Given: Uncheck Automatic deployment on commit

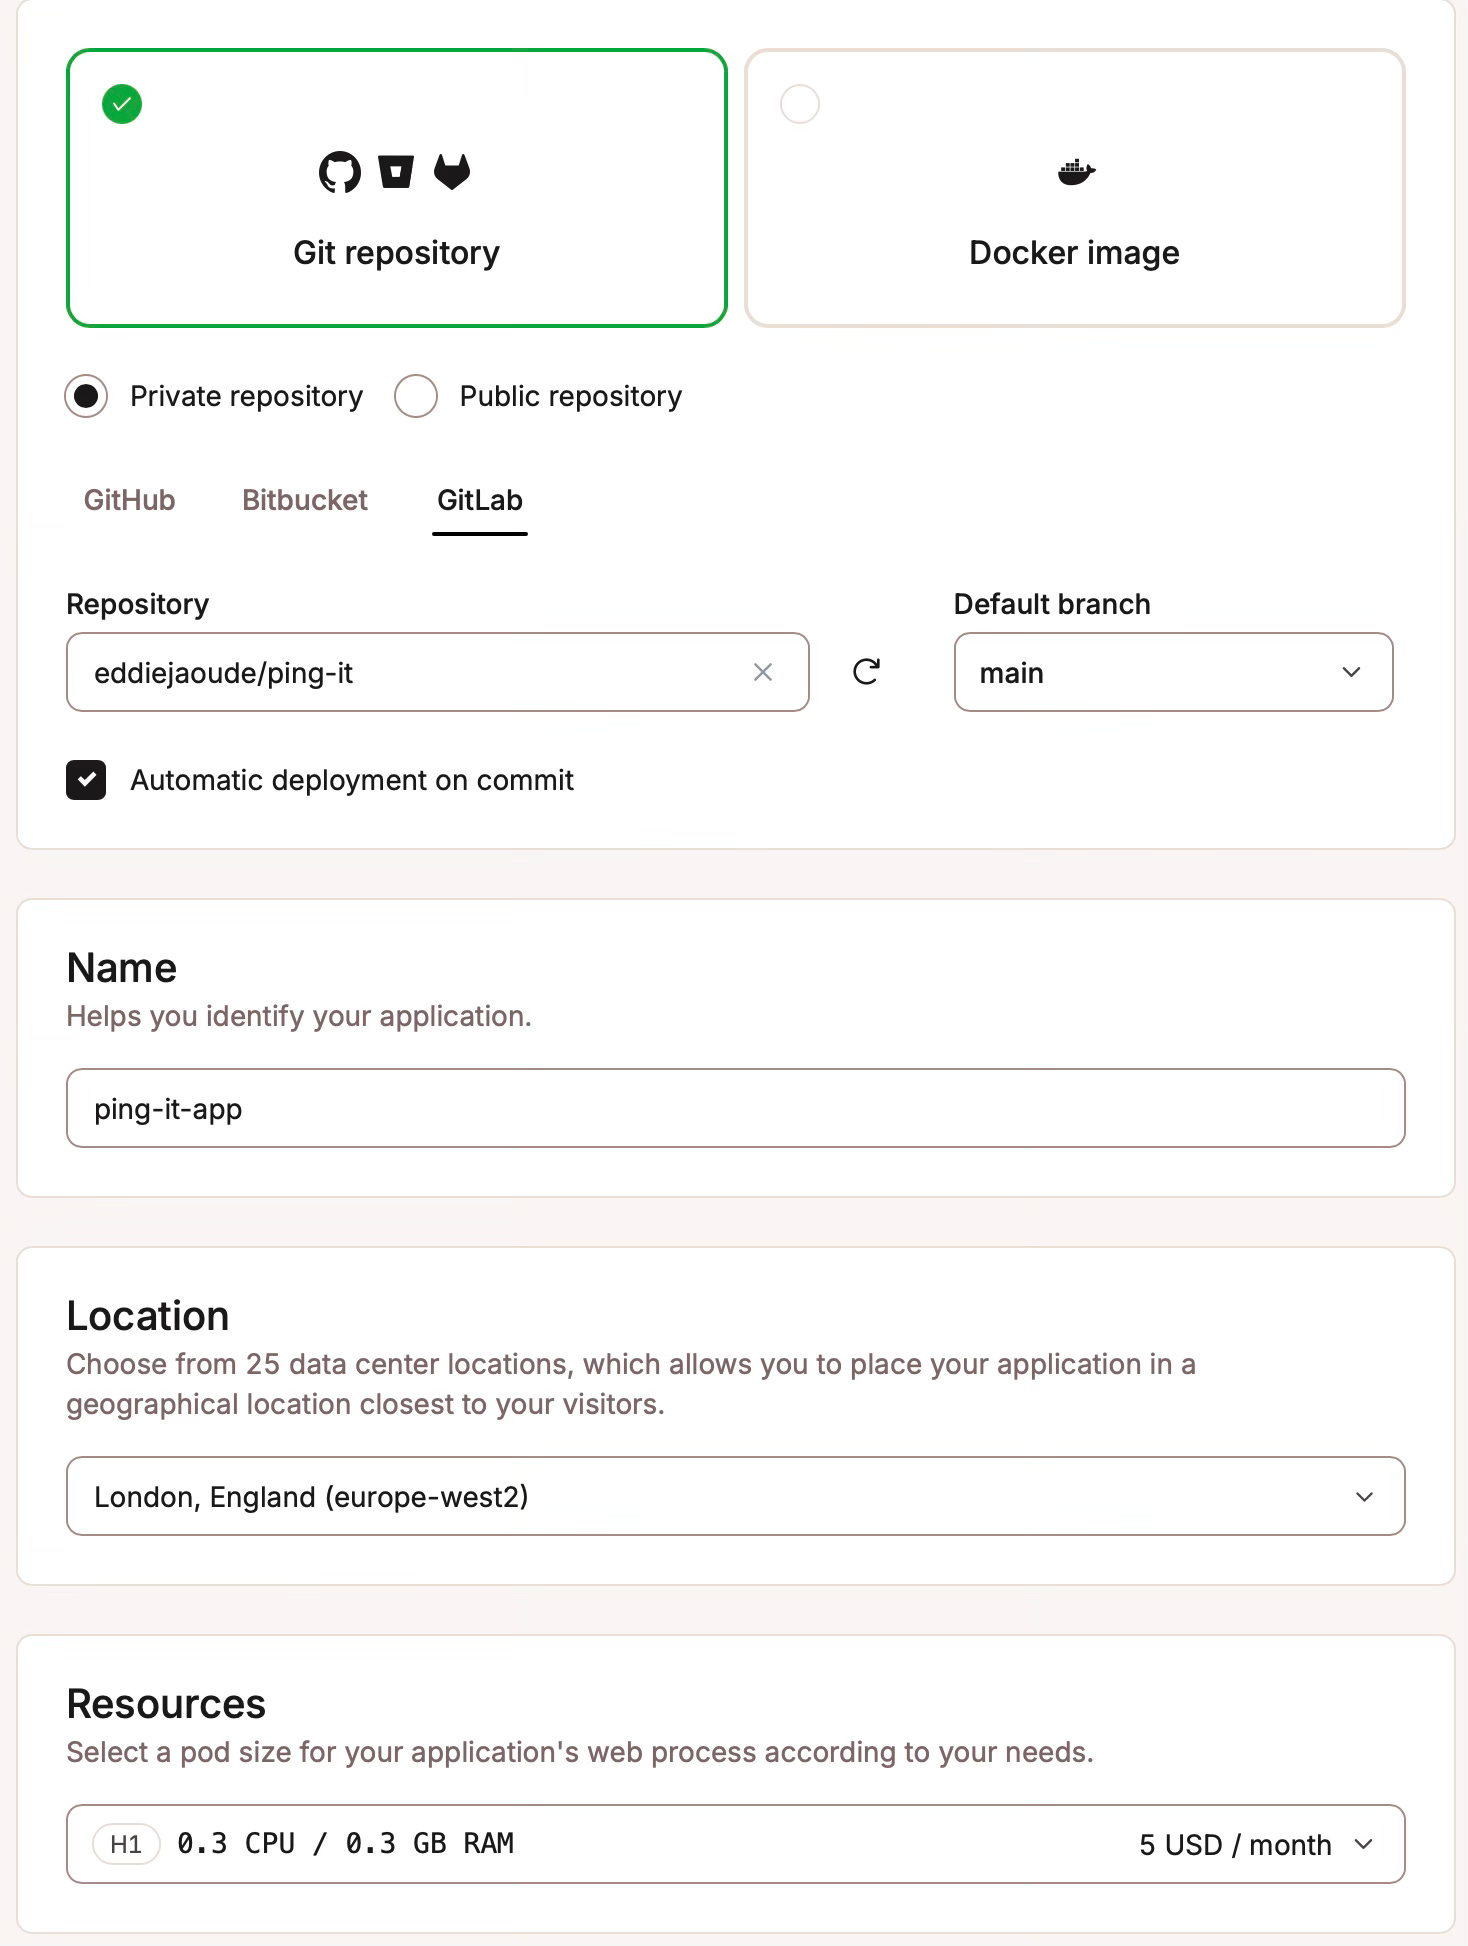Looking at the screenshot, I should 86,780.
